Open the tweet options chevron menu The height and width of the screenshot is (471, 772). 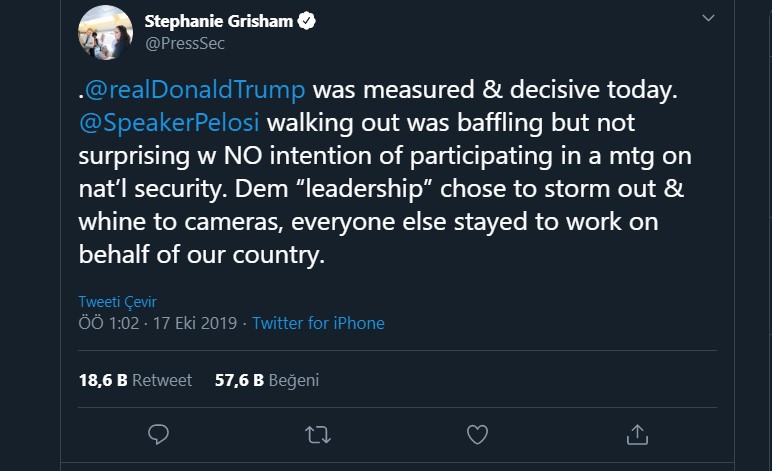point(708,19)
